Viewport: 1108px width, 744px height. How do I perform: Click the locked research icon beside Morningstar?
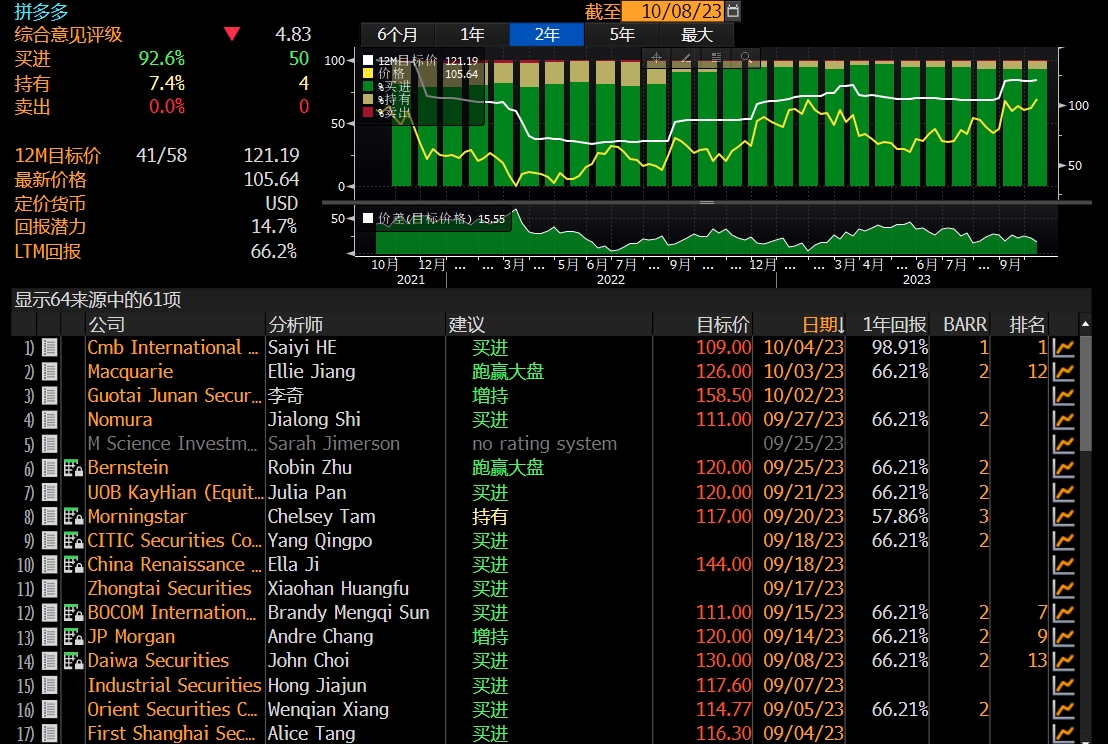click(x=73, y=516)
